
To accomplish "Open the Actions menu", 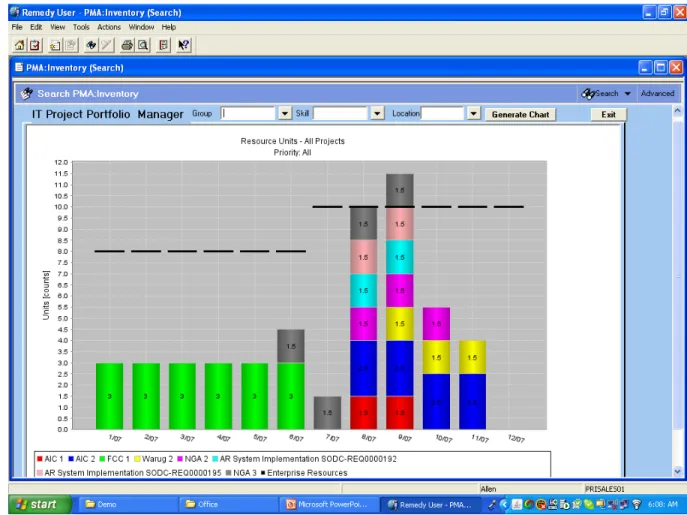I will click(x=109, y=27).
